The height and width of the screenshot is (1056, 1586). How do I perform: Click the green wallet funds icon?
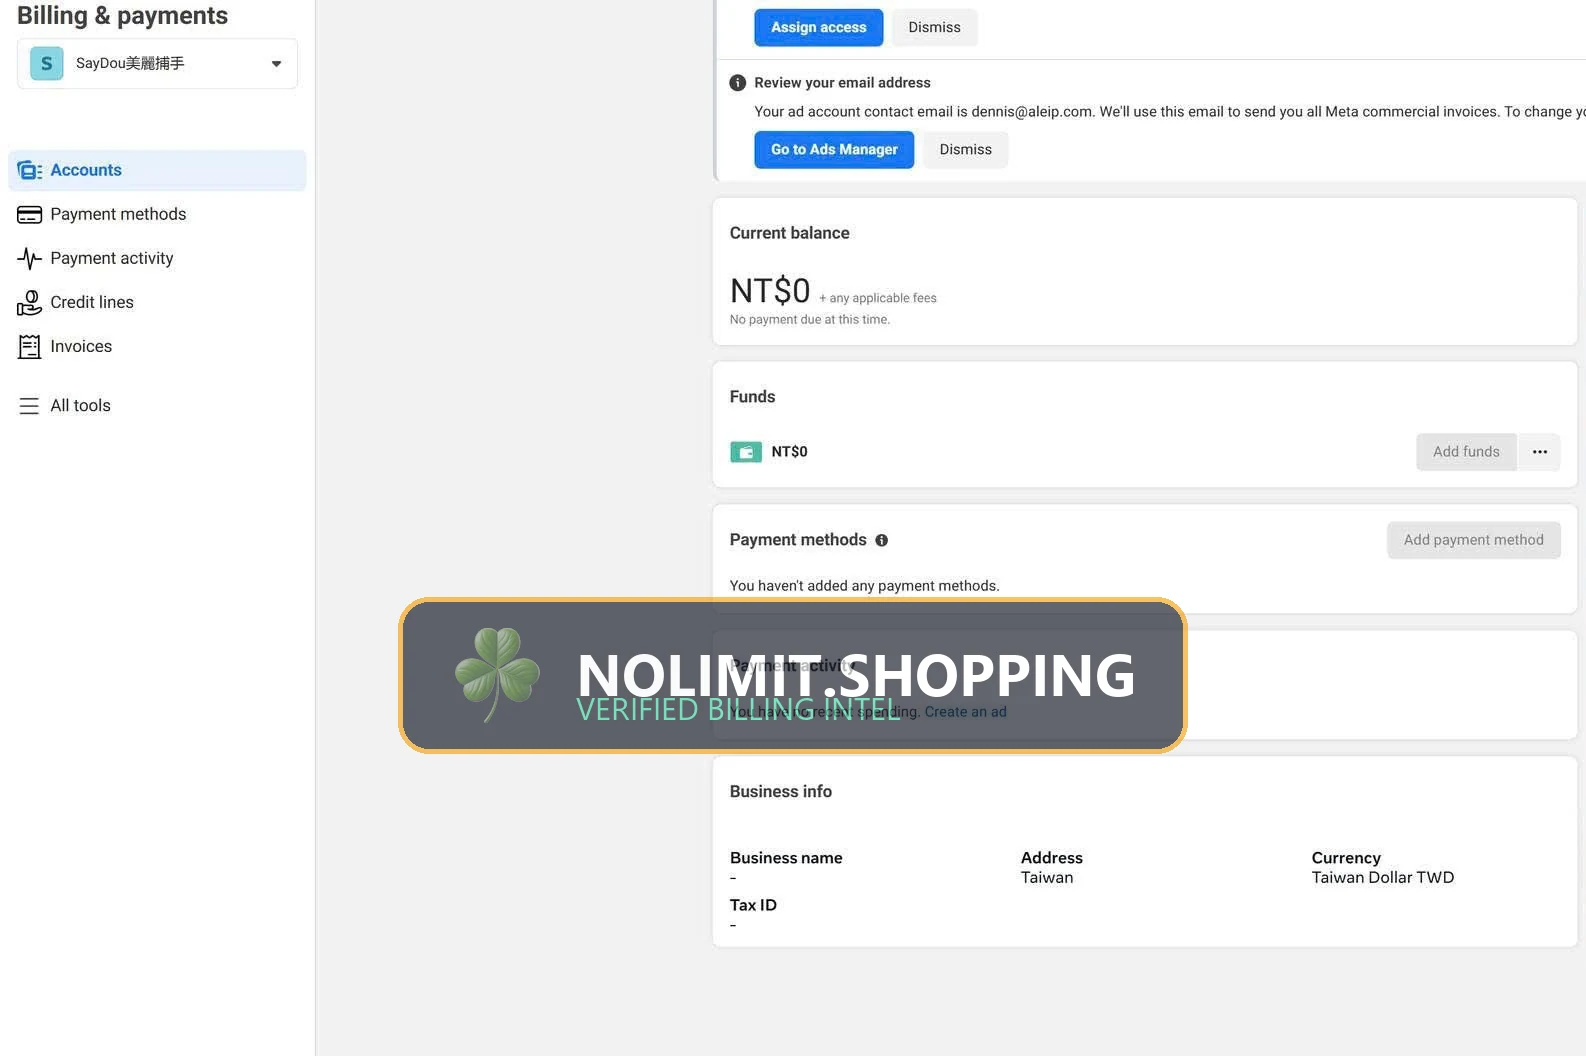(x=746, y=452)
